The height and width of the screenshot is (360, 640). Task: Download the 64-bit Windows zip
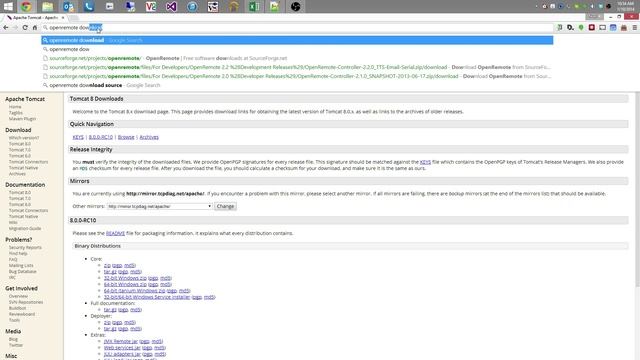(125, 284)
